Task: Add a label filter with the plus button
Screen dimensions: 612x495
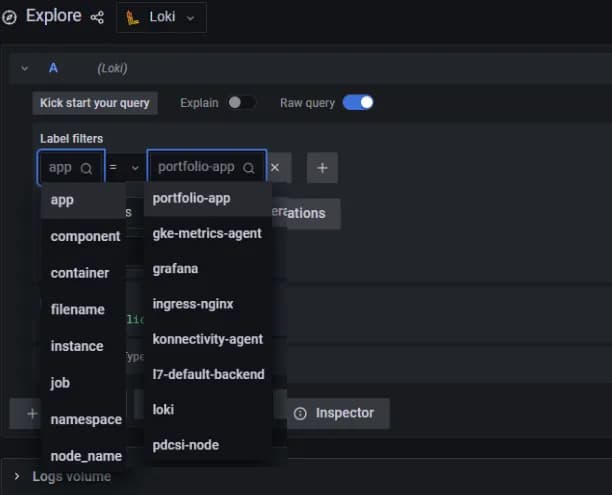Action: tap(322, 168)
